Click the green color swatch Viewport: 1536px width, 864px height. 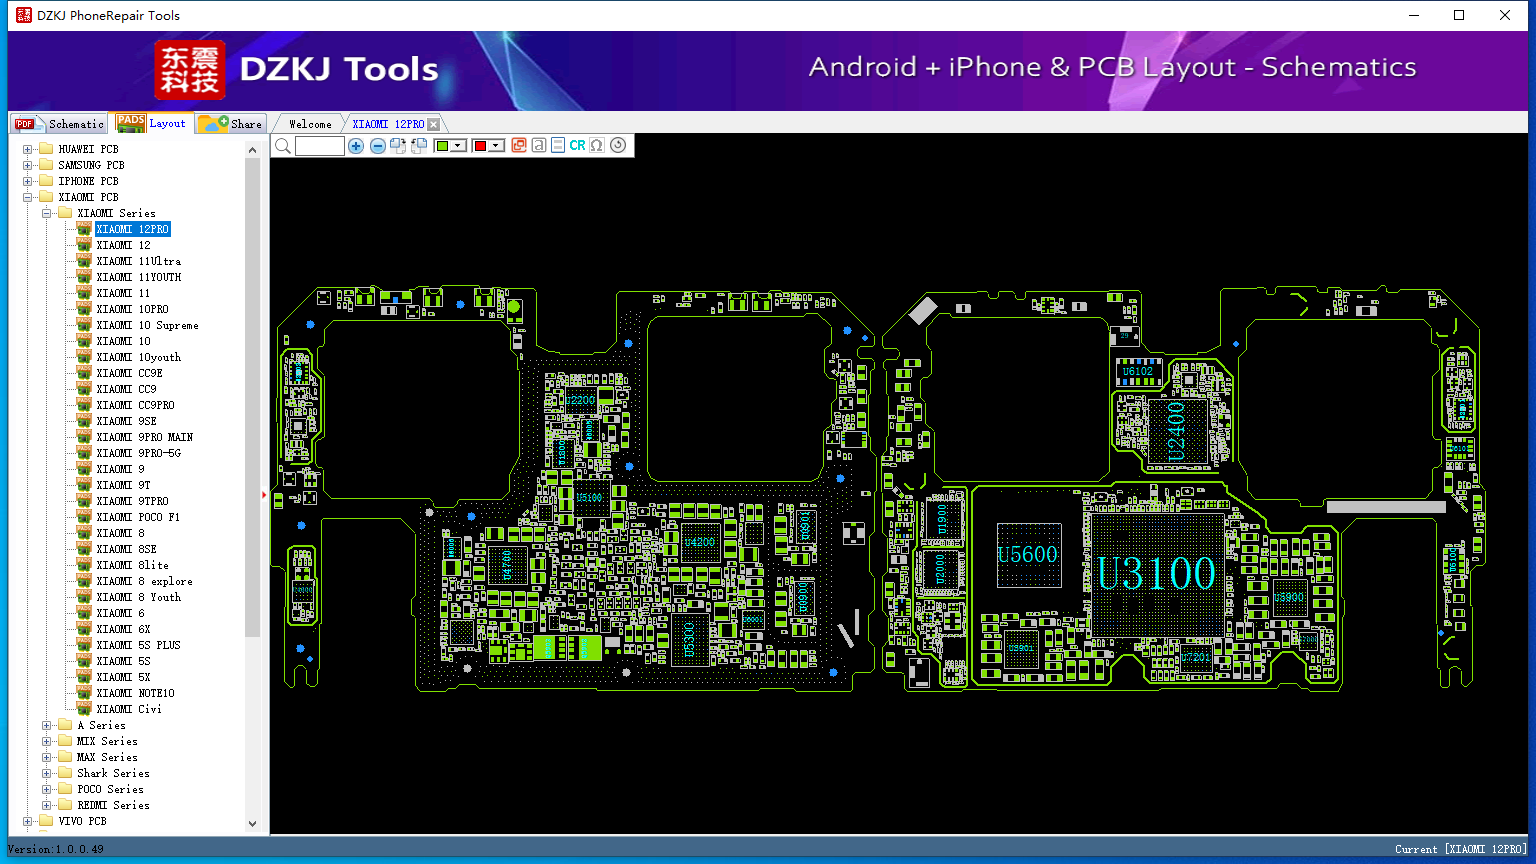pos(444,146)
